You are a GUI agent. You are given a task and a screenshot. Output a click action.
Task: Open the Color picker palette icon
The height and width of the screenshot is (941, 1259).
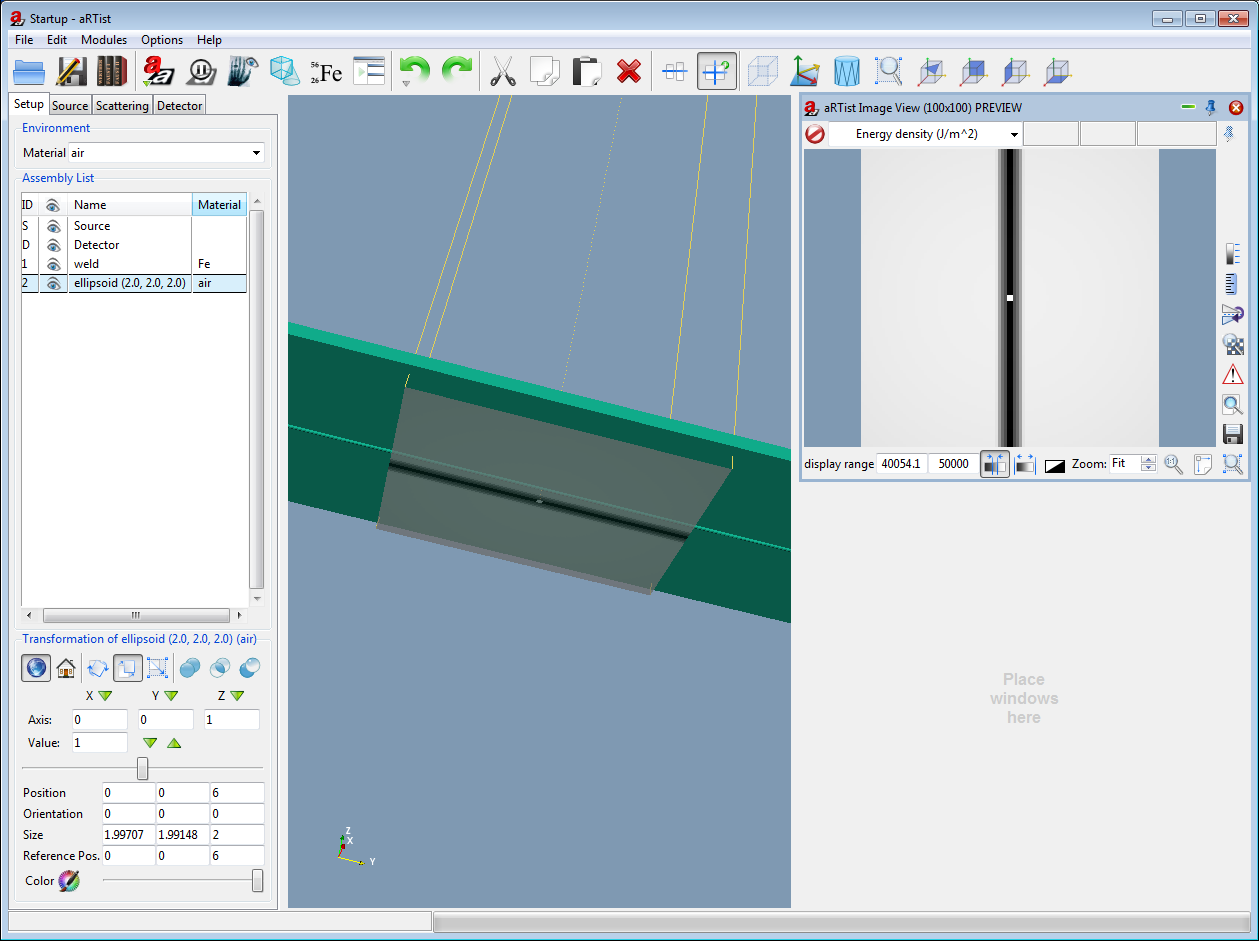[68, 881]
